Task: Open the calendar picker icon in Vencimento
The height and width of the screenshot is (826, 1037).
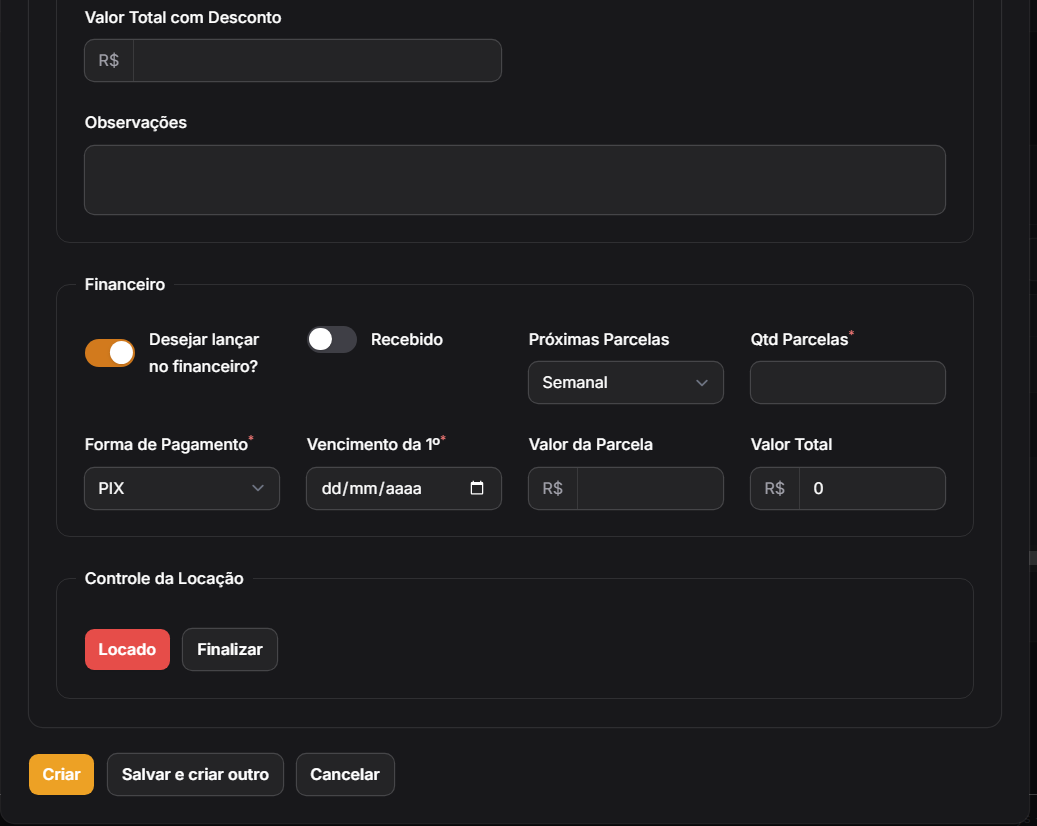Action: pos(477,488)
